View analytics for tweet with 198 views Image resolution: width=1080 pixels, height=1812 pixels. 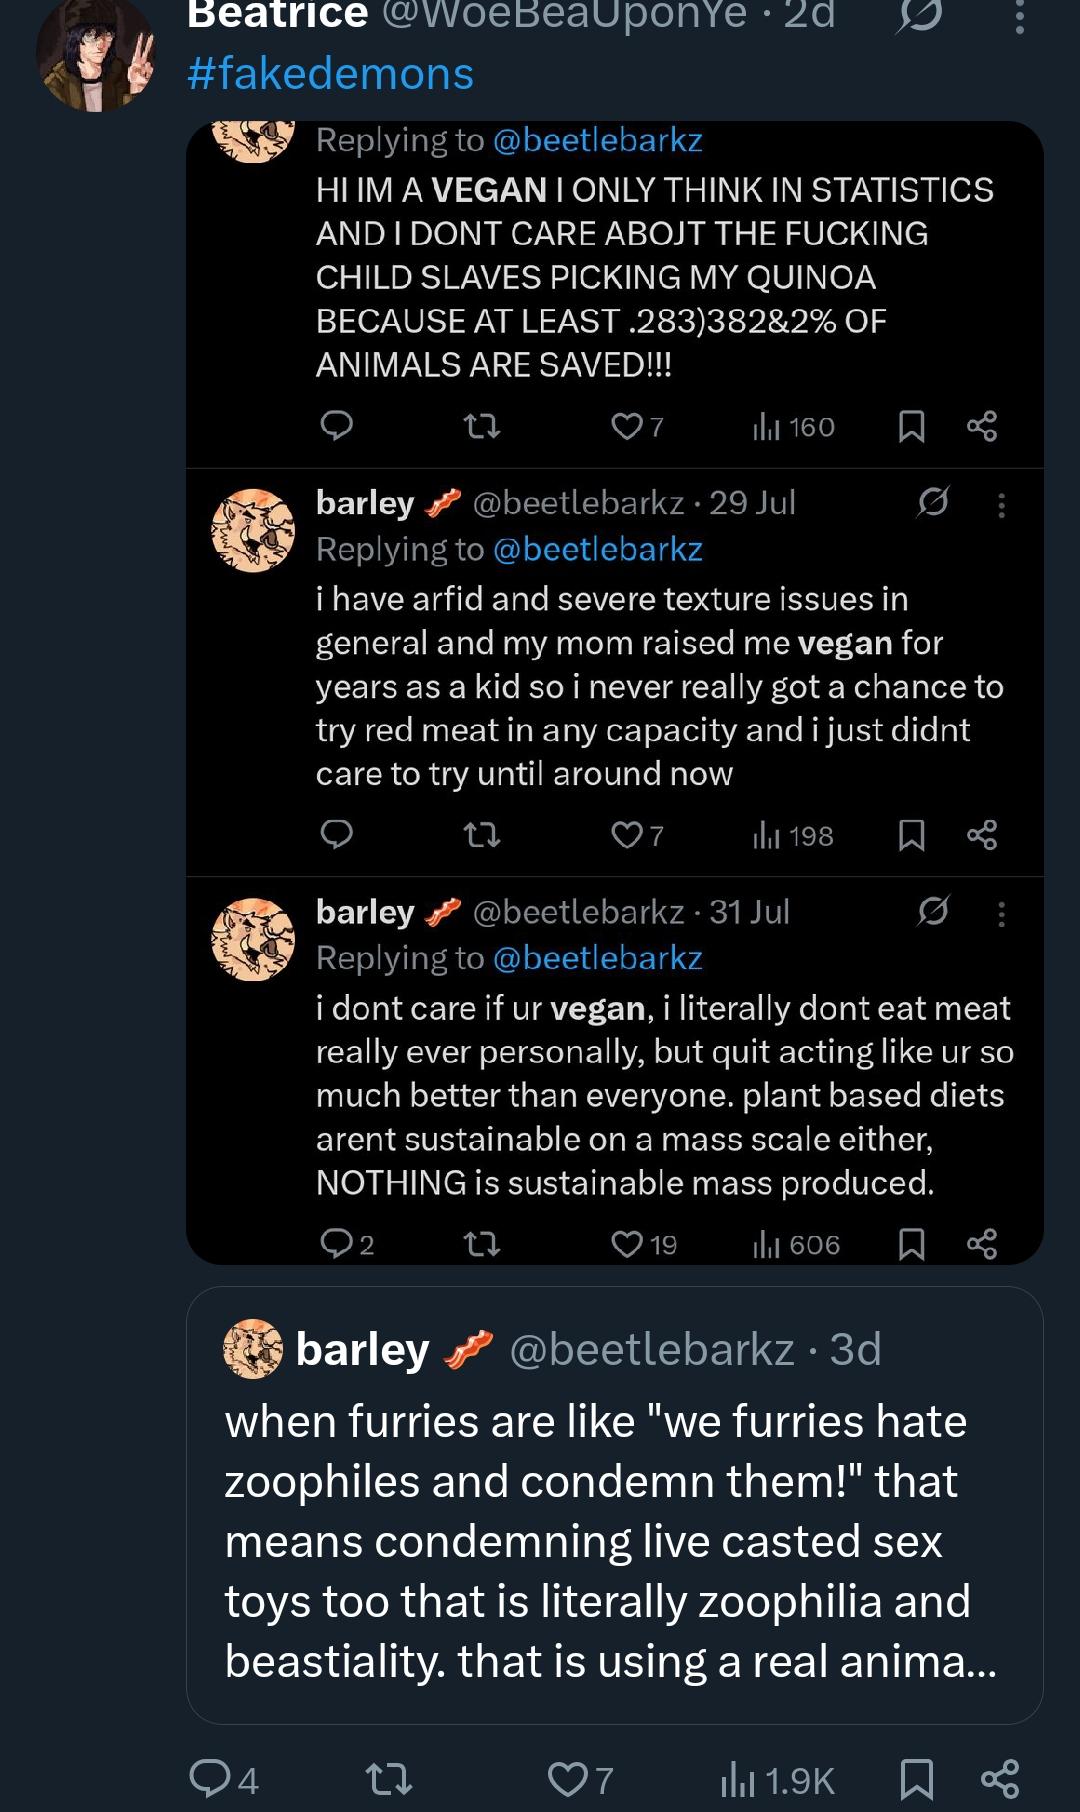click(x=793, y=835)
